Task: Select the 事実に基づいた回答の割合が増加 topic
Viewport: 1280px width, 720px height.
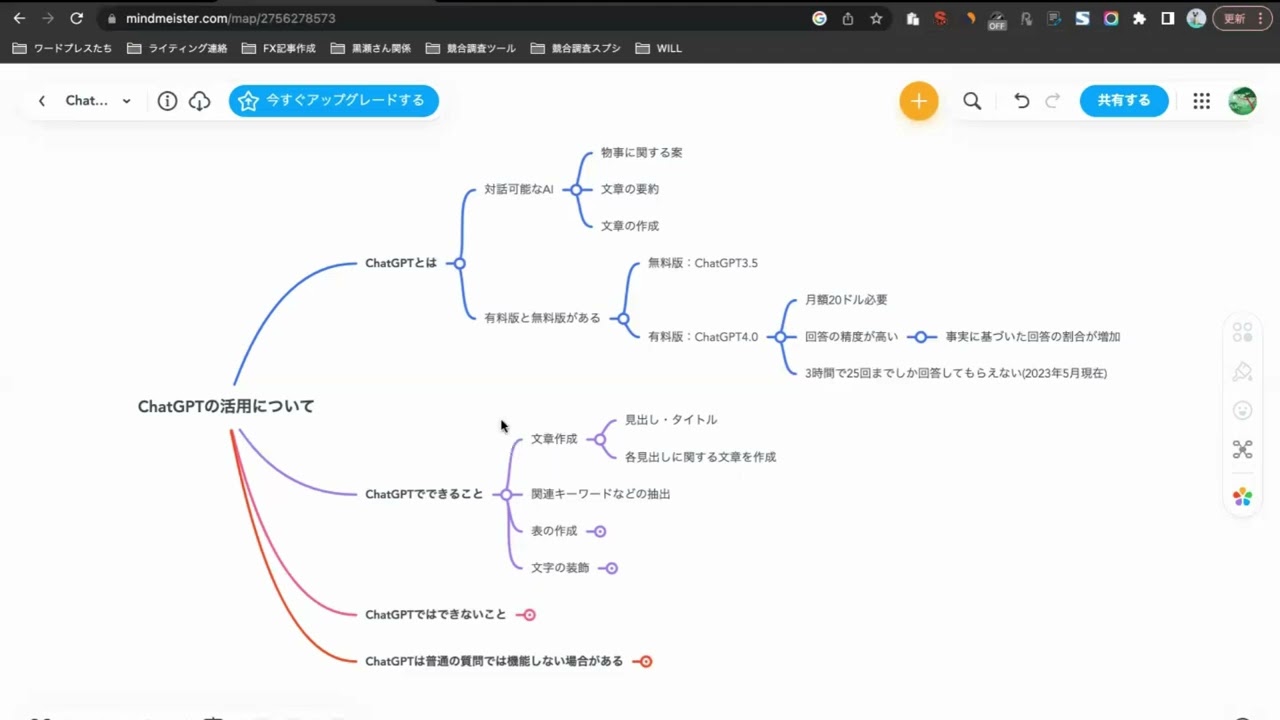Action: coord(1033,337)
